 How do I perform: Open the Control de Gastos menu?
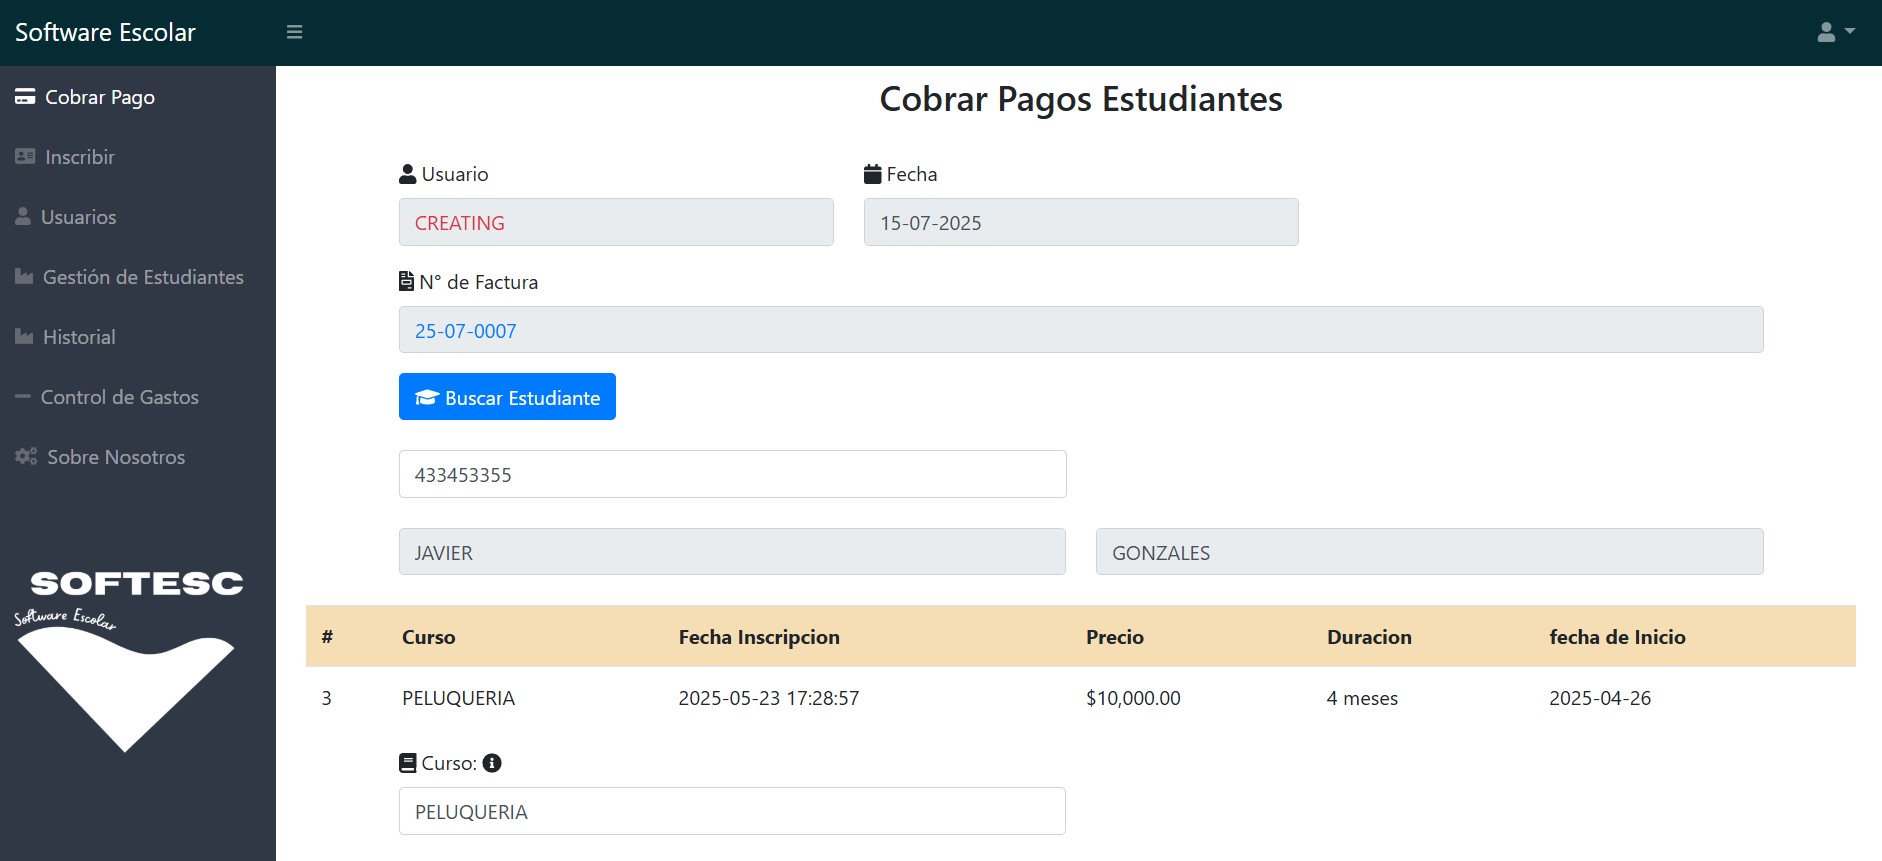pyautogui.click(x=119, y=397)
